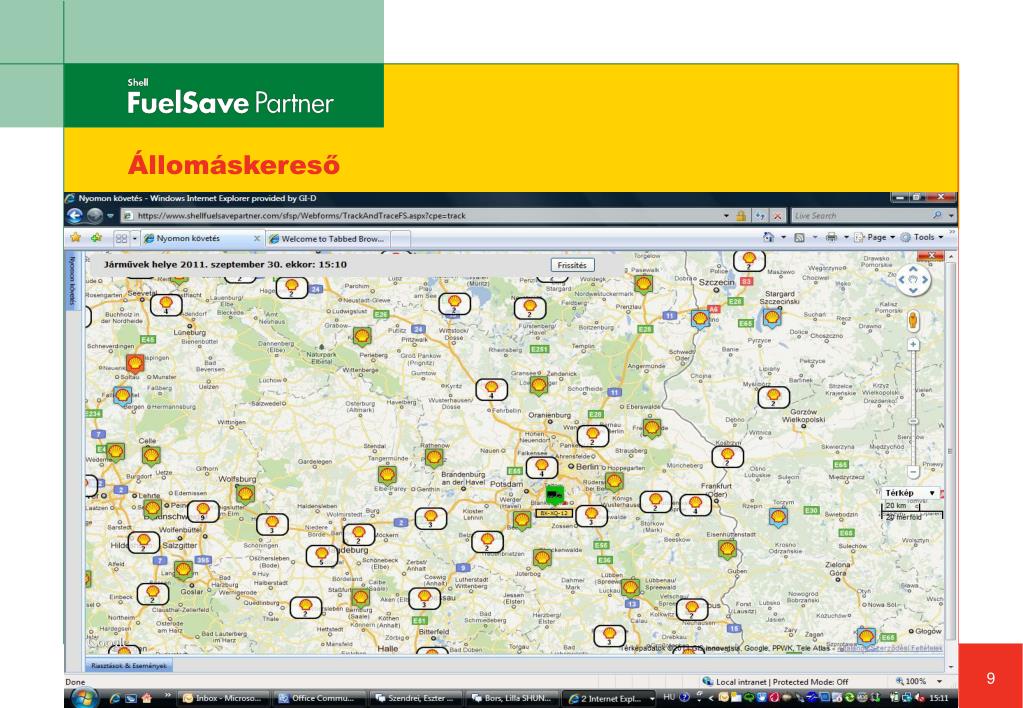Click the Live Search magnifier icon
Viewport: 1023px width, 708px height.
click(938, 215)
